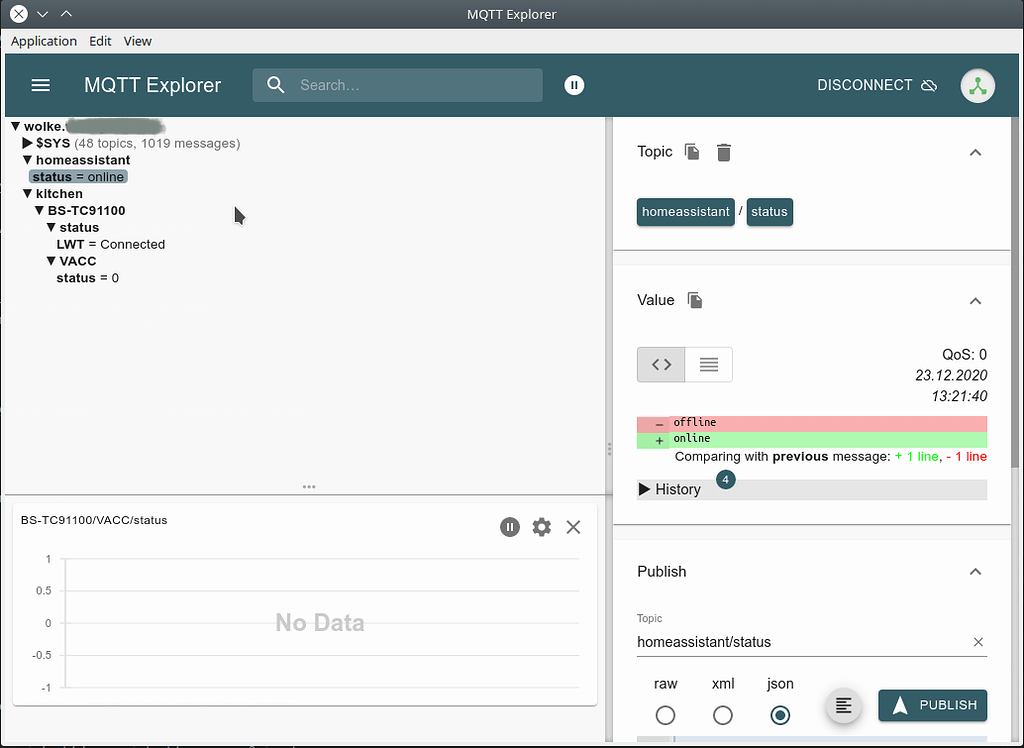Open settings for the VACC status chart
1024x748 pixels.
click(x=541, y=527)
